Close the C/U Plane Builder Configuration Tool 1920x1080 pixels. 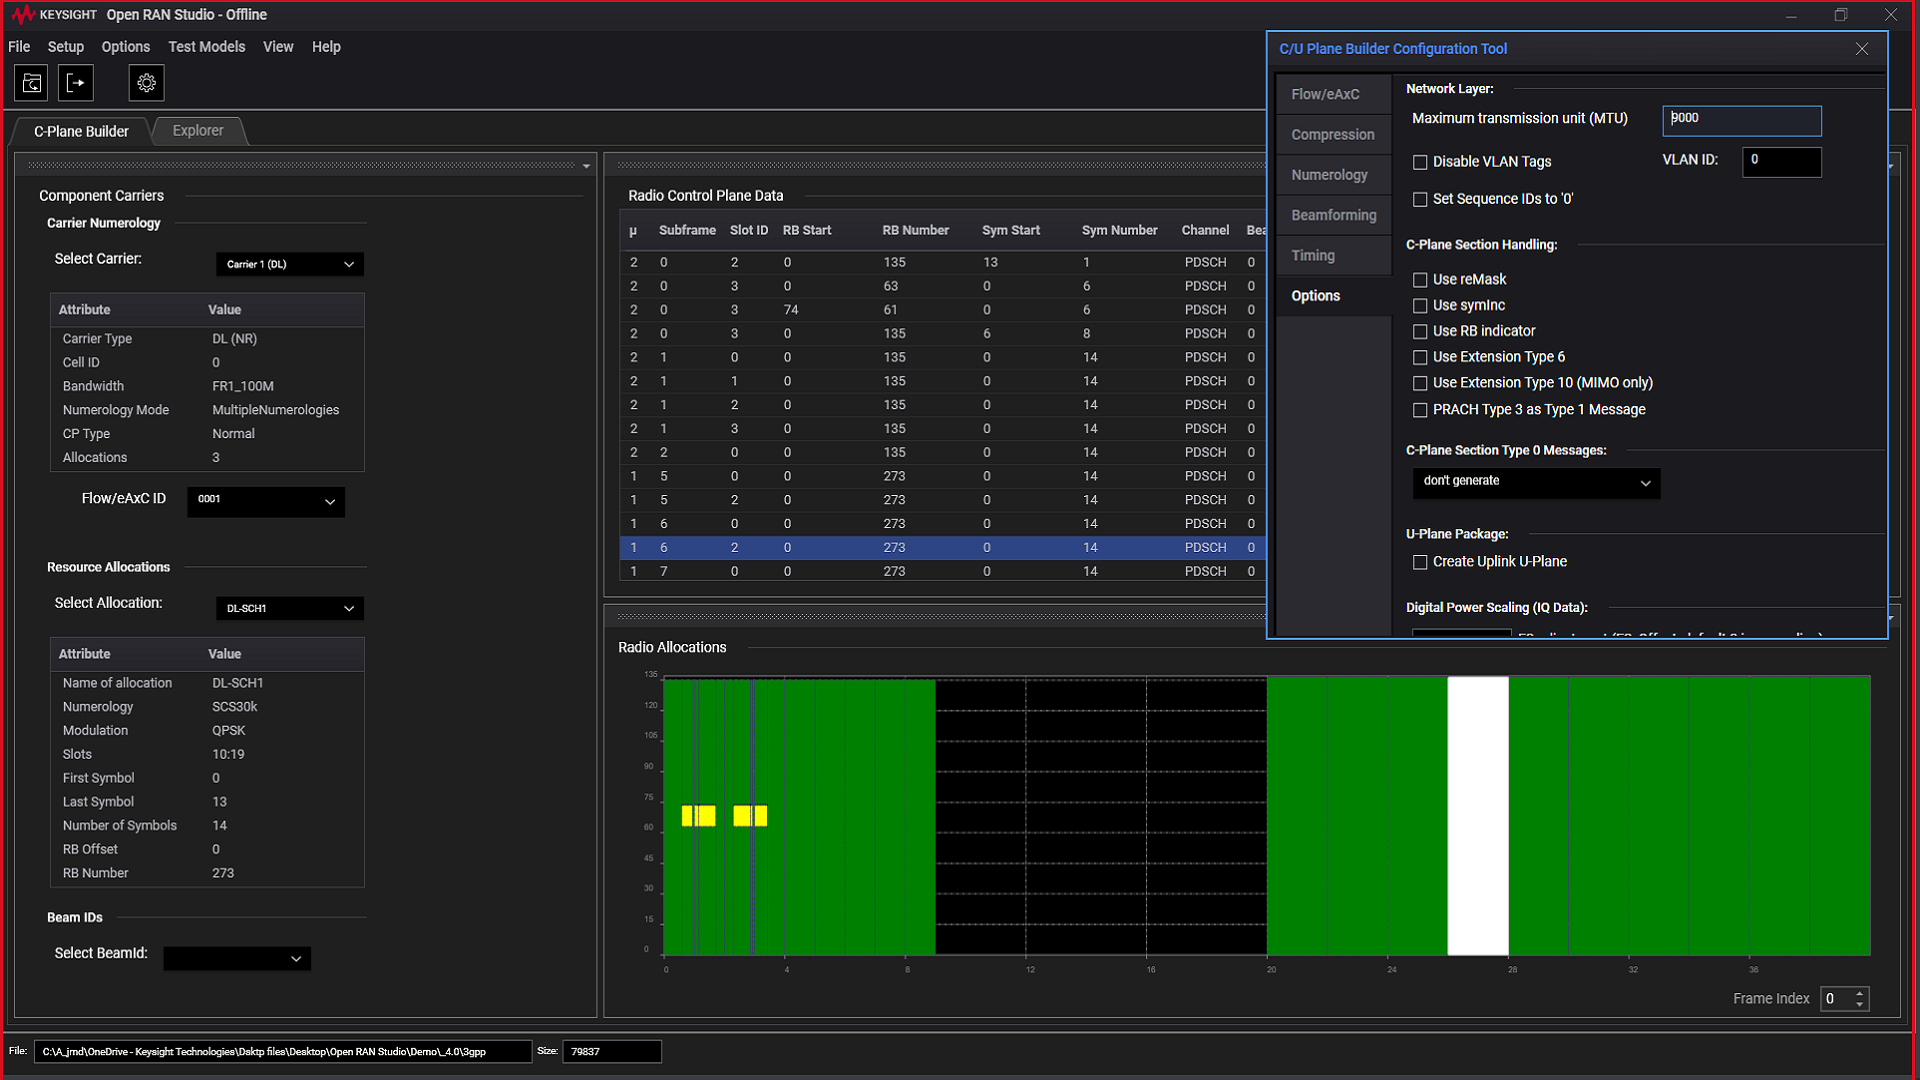click(x=1861, y=49)
